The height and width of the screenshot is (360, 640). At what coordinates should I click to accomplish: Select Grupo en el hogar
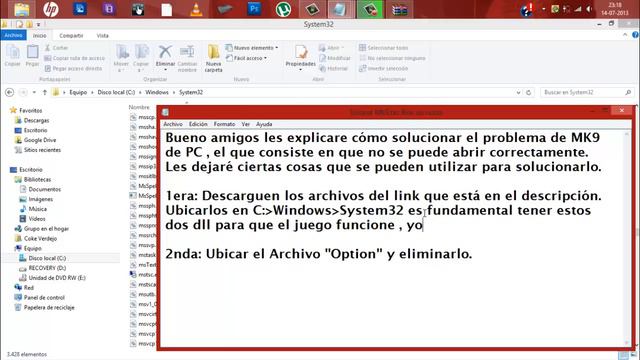click(x=46, y=229)
